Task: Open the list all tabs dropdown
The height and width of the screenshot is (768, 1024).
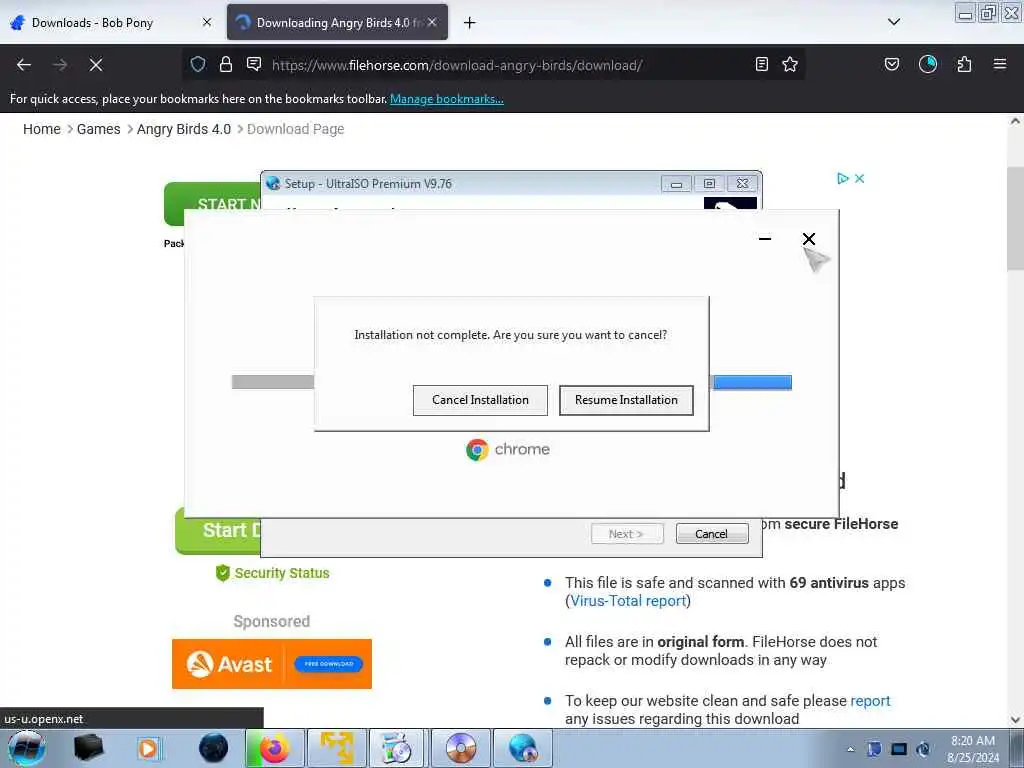Action: 894,22
